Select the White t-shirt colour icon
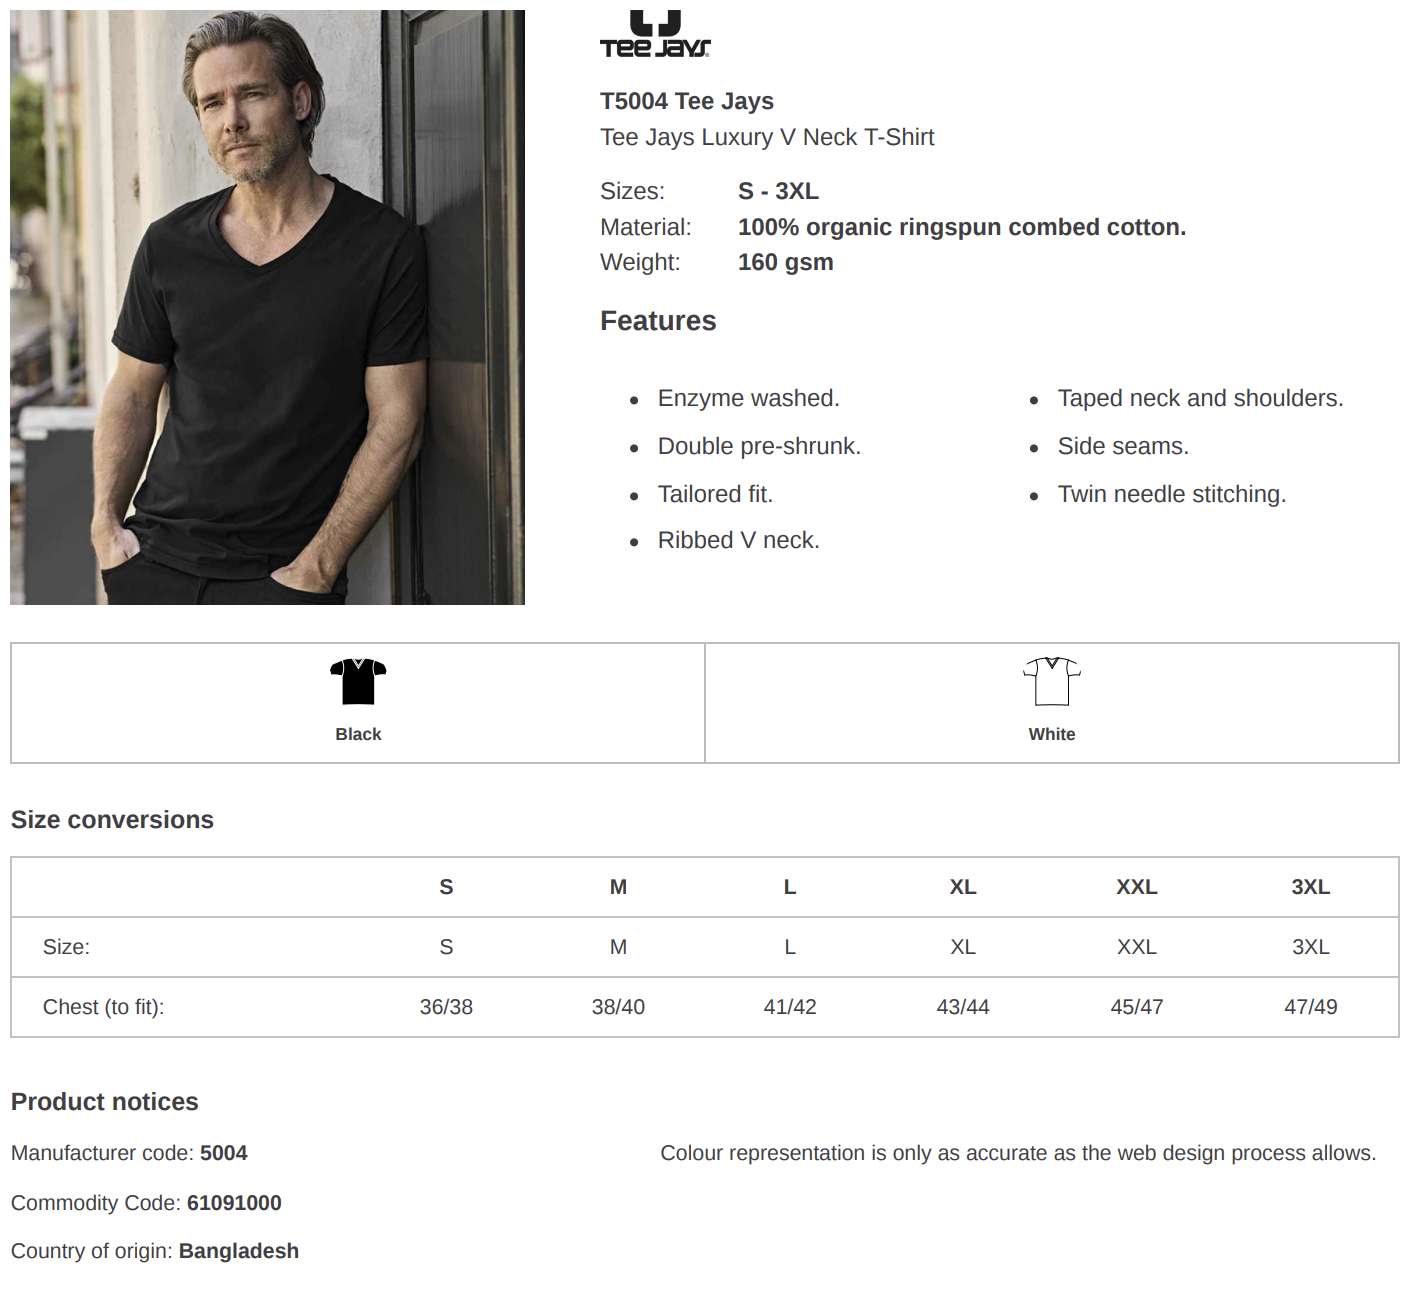This screenshot has width=1426, height=1294. [x=1052, y=682]
